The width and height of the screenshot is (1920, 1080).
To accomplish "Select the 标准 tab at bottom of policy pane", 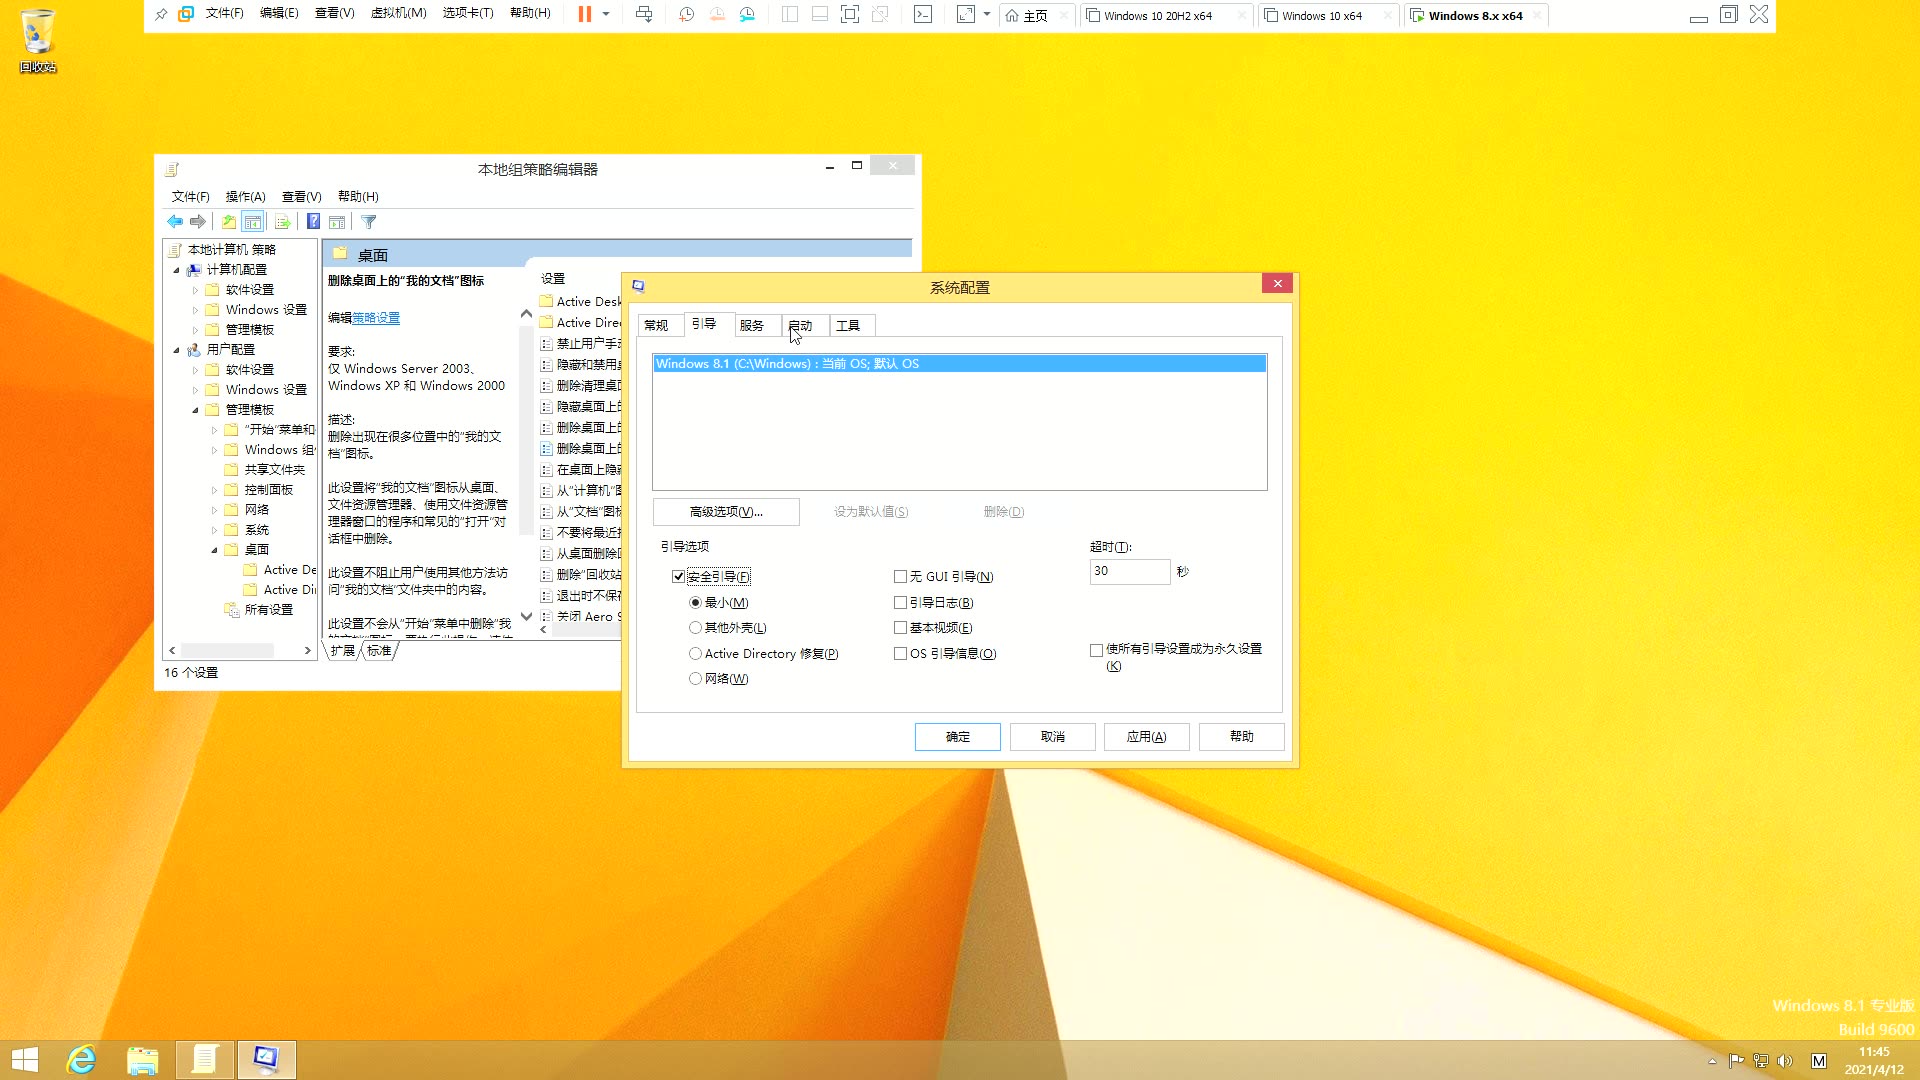I will (x=379, y=651).
